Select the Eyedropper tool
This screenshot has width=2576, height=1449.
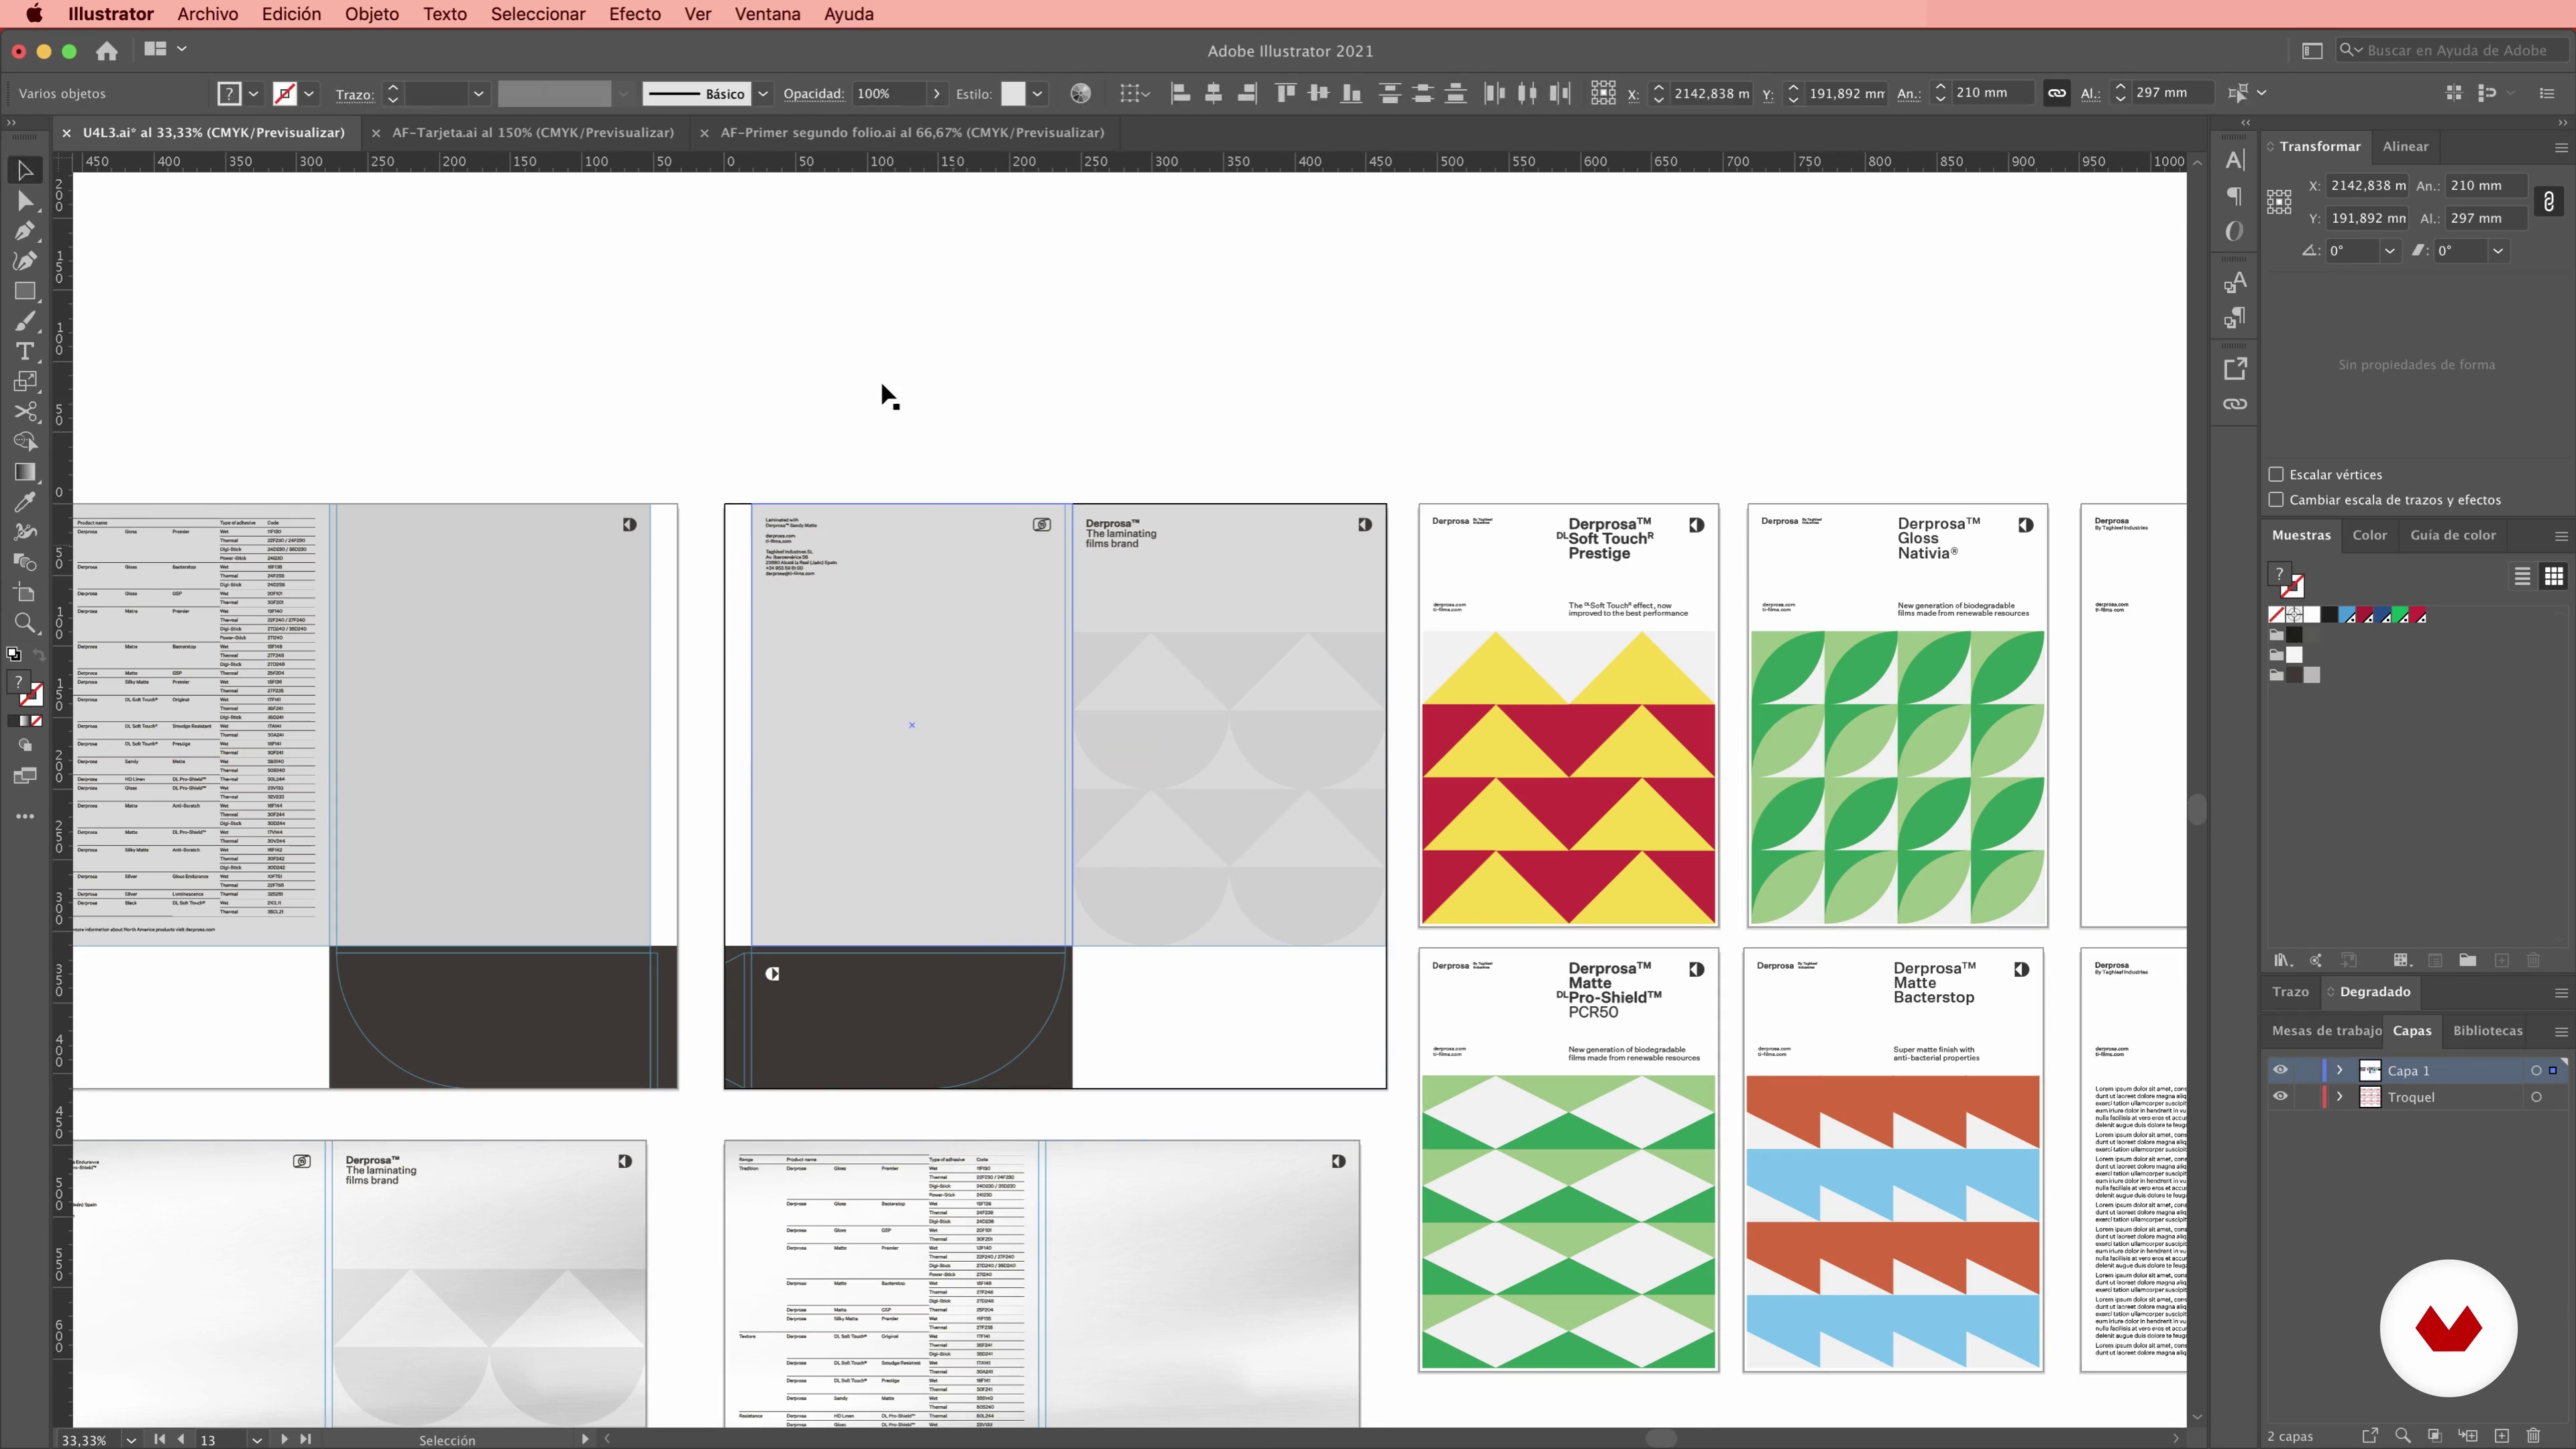click(25, 501)
